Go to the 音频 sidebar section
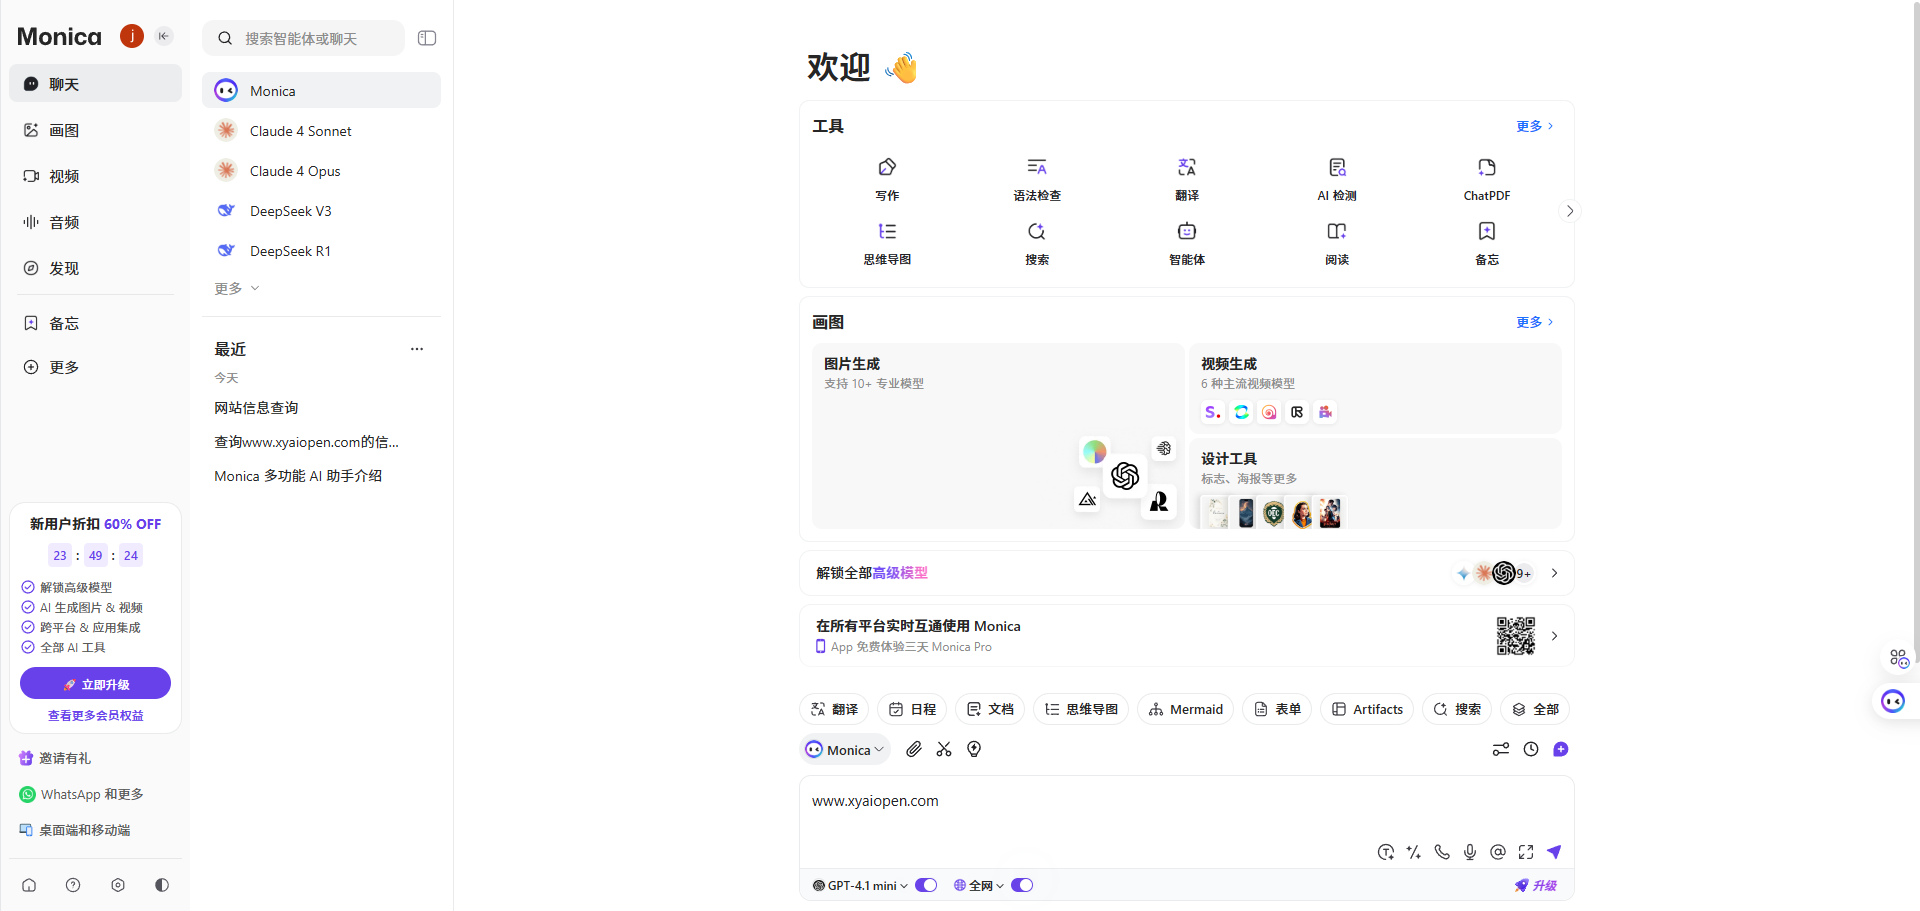Screen dimensions: 1920x911 pyautogui.click(x=96, y=222)
